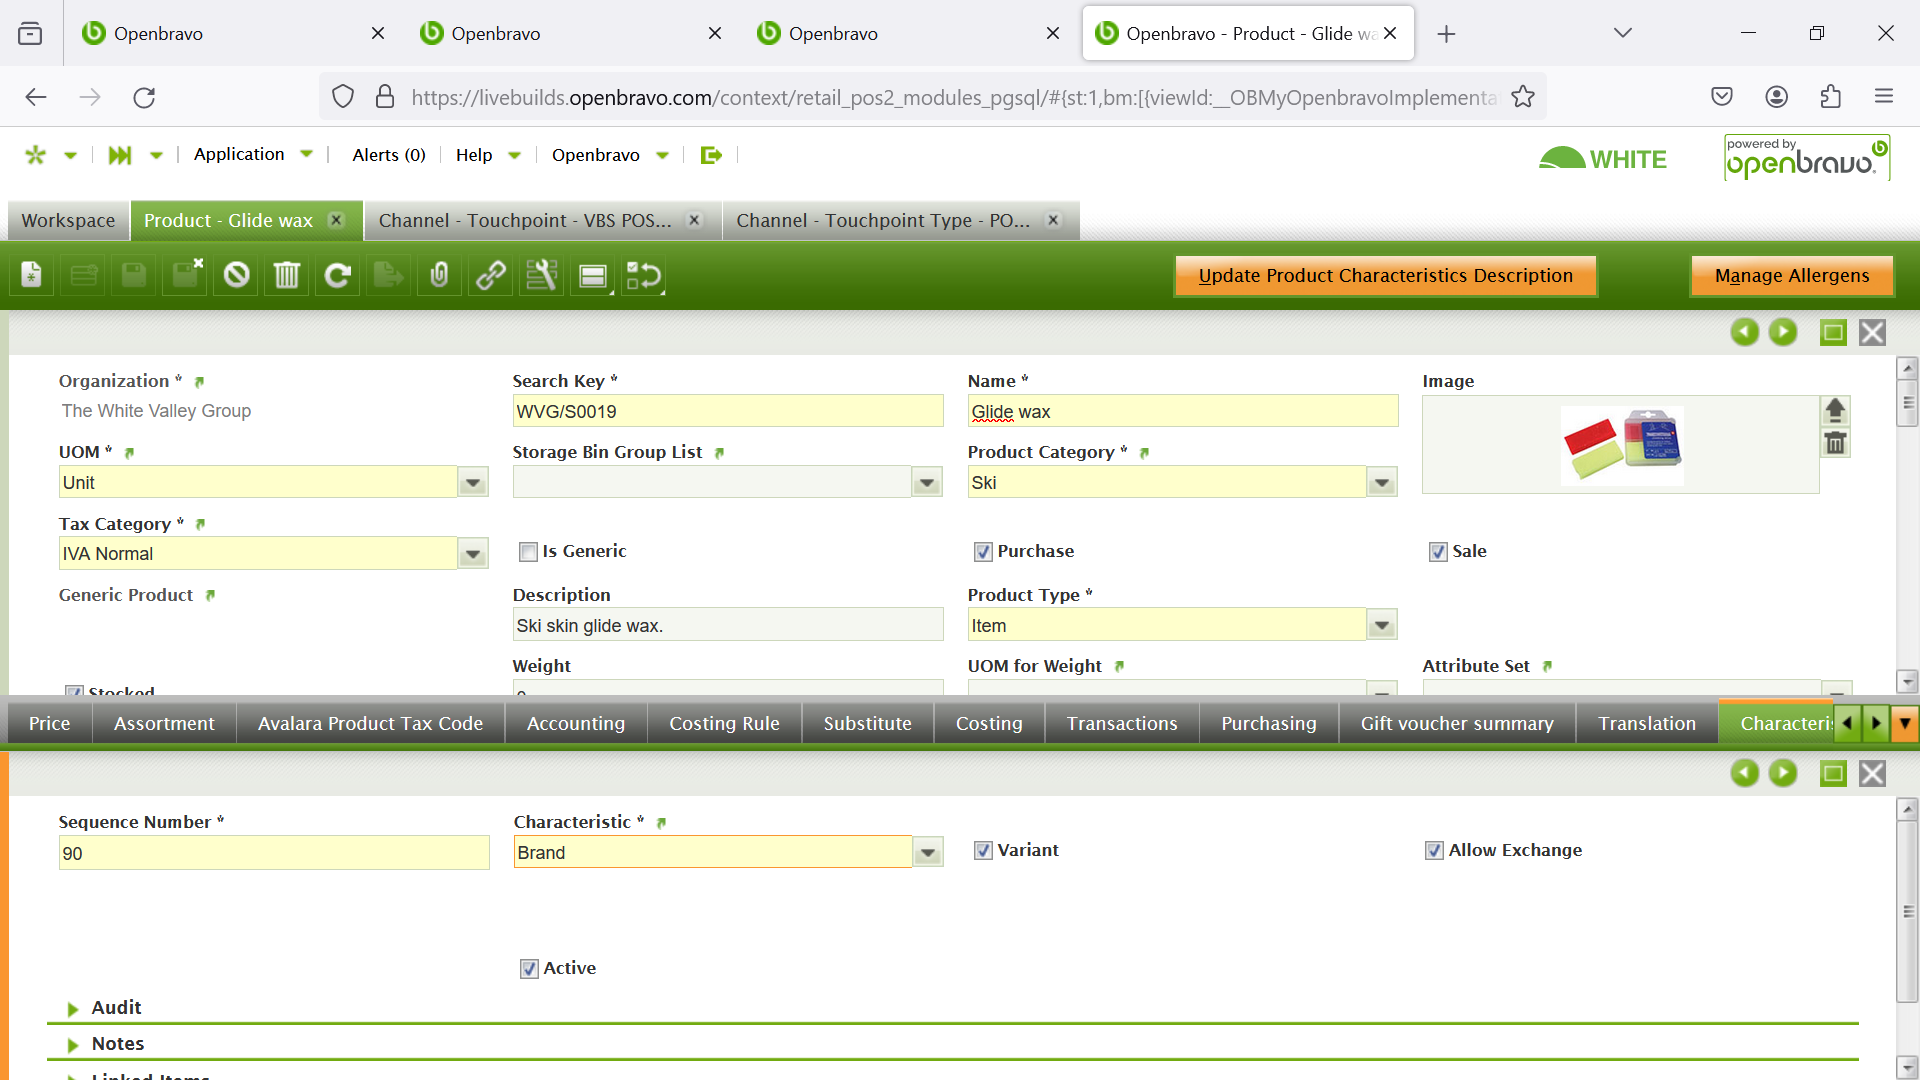Open the Product Category dropdown
The image size is (1920, 1080).
(x=1381, y=483)
